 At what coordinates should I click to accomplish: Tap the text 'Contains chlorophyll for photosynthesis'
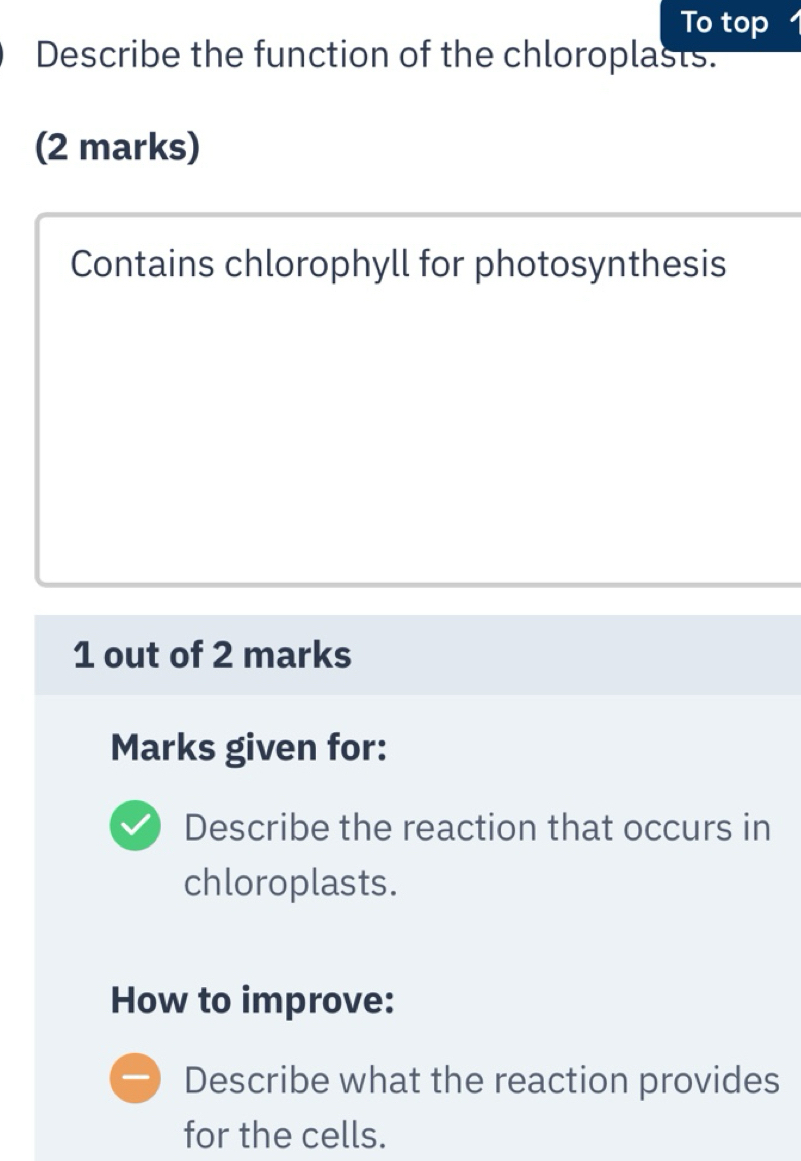coord(398,264)
